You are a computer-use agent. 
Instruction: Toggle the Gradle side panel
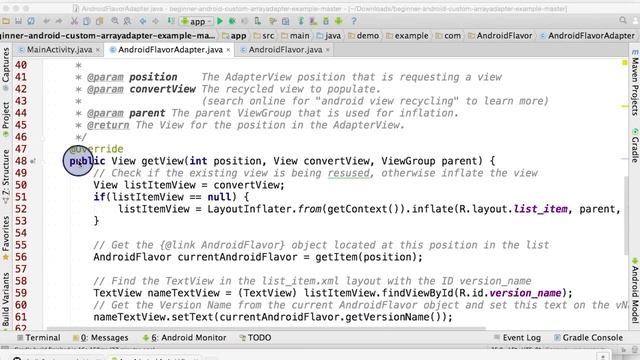(635, 145)
